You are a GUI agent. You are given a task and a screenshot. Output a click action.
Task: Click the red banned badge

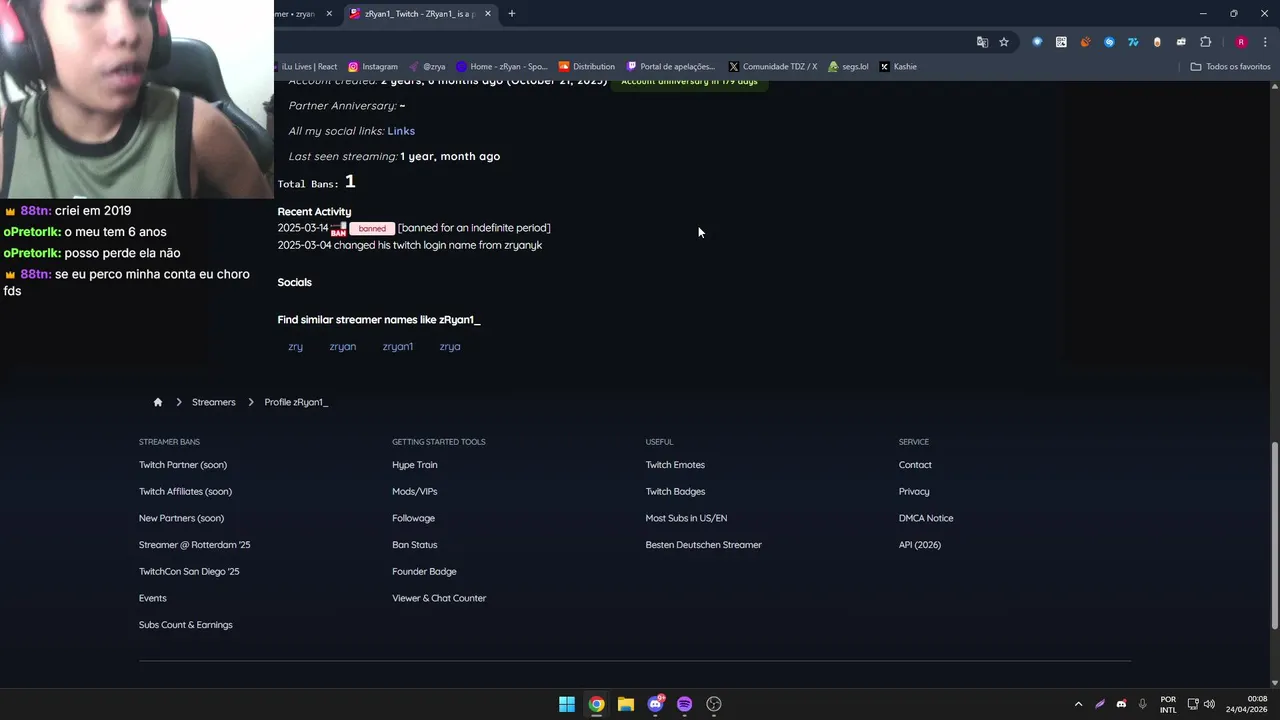pos(372,229)
